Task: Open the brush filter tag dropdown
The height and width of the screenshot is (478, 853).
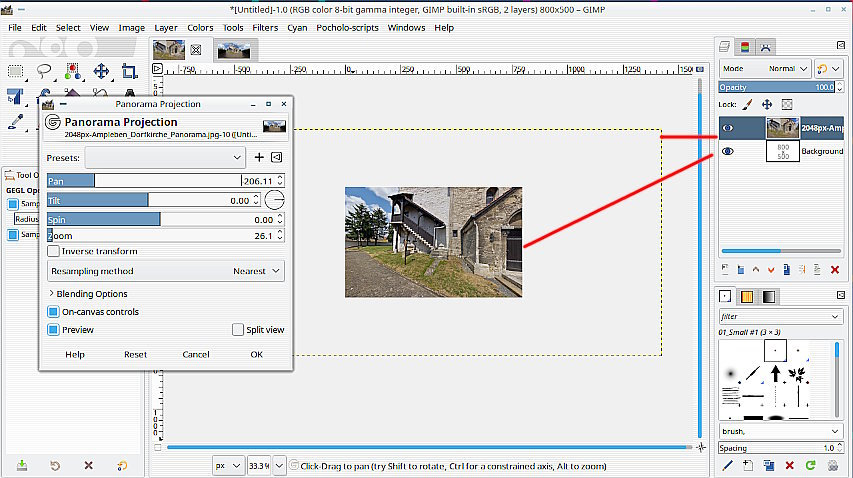Action: (x=780, y=316)
